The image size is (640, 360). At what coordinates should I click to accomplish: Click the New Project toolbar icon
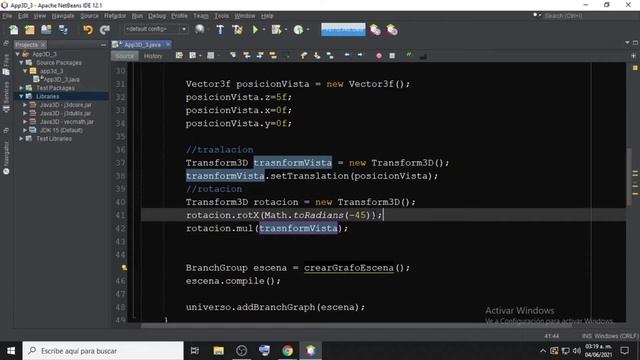click(30, 30)
